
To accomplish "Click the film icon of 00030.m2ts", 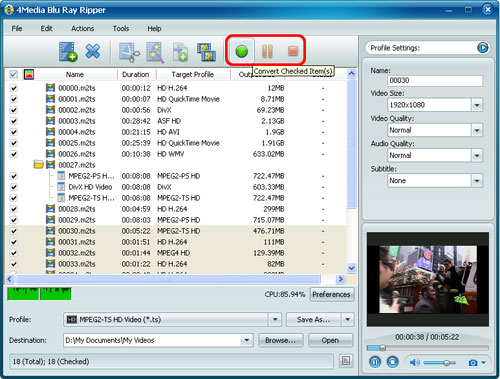I will pyautogui.click(x=50, y=231).
